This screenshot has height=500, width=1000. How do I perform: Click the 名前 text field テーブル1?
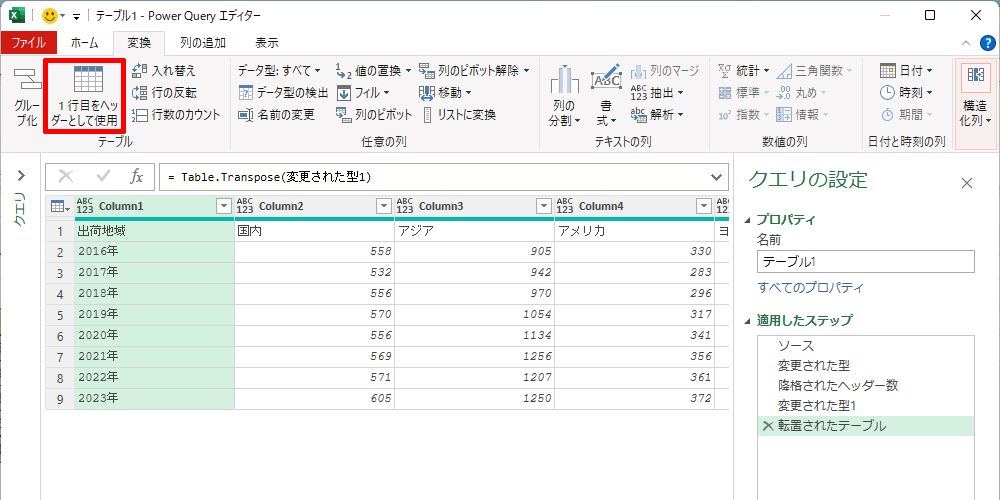(865, 262)
